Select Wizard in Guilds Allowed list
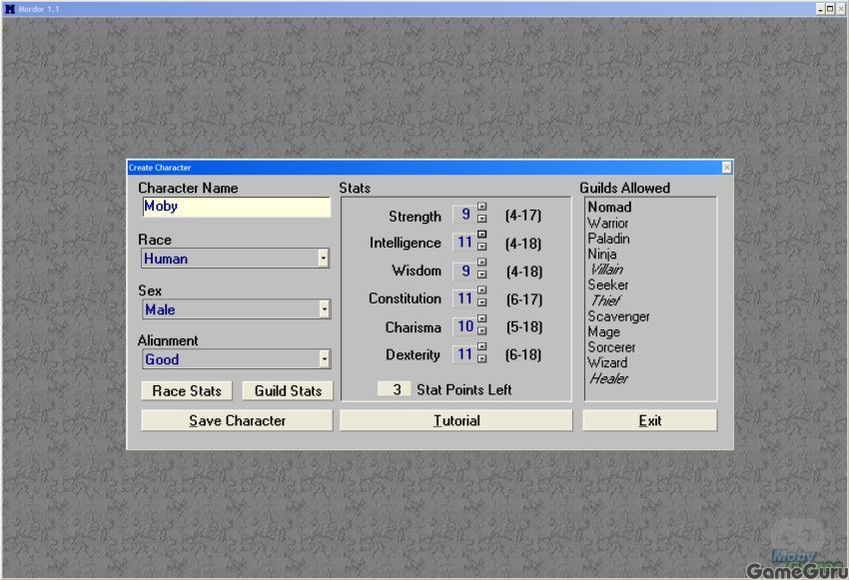Screen dimensions: 849x580 pos(608,363)
